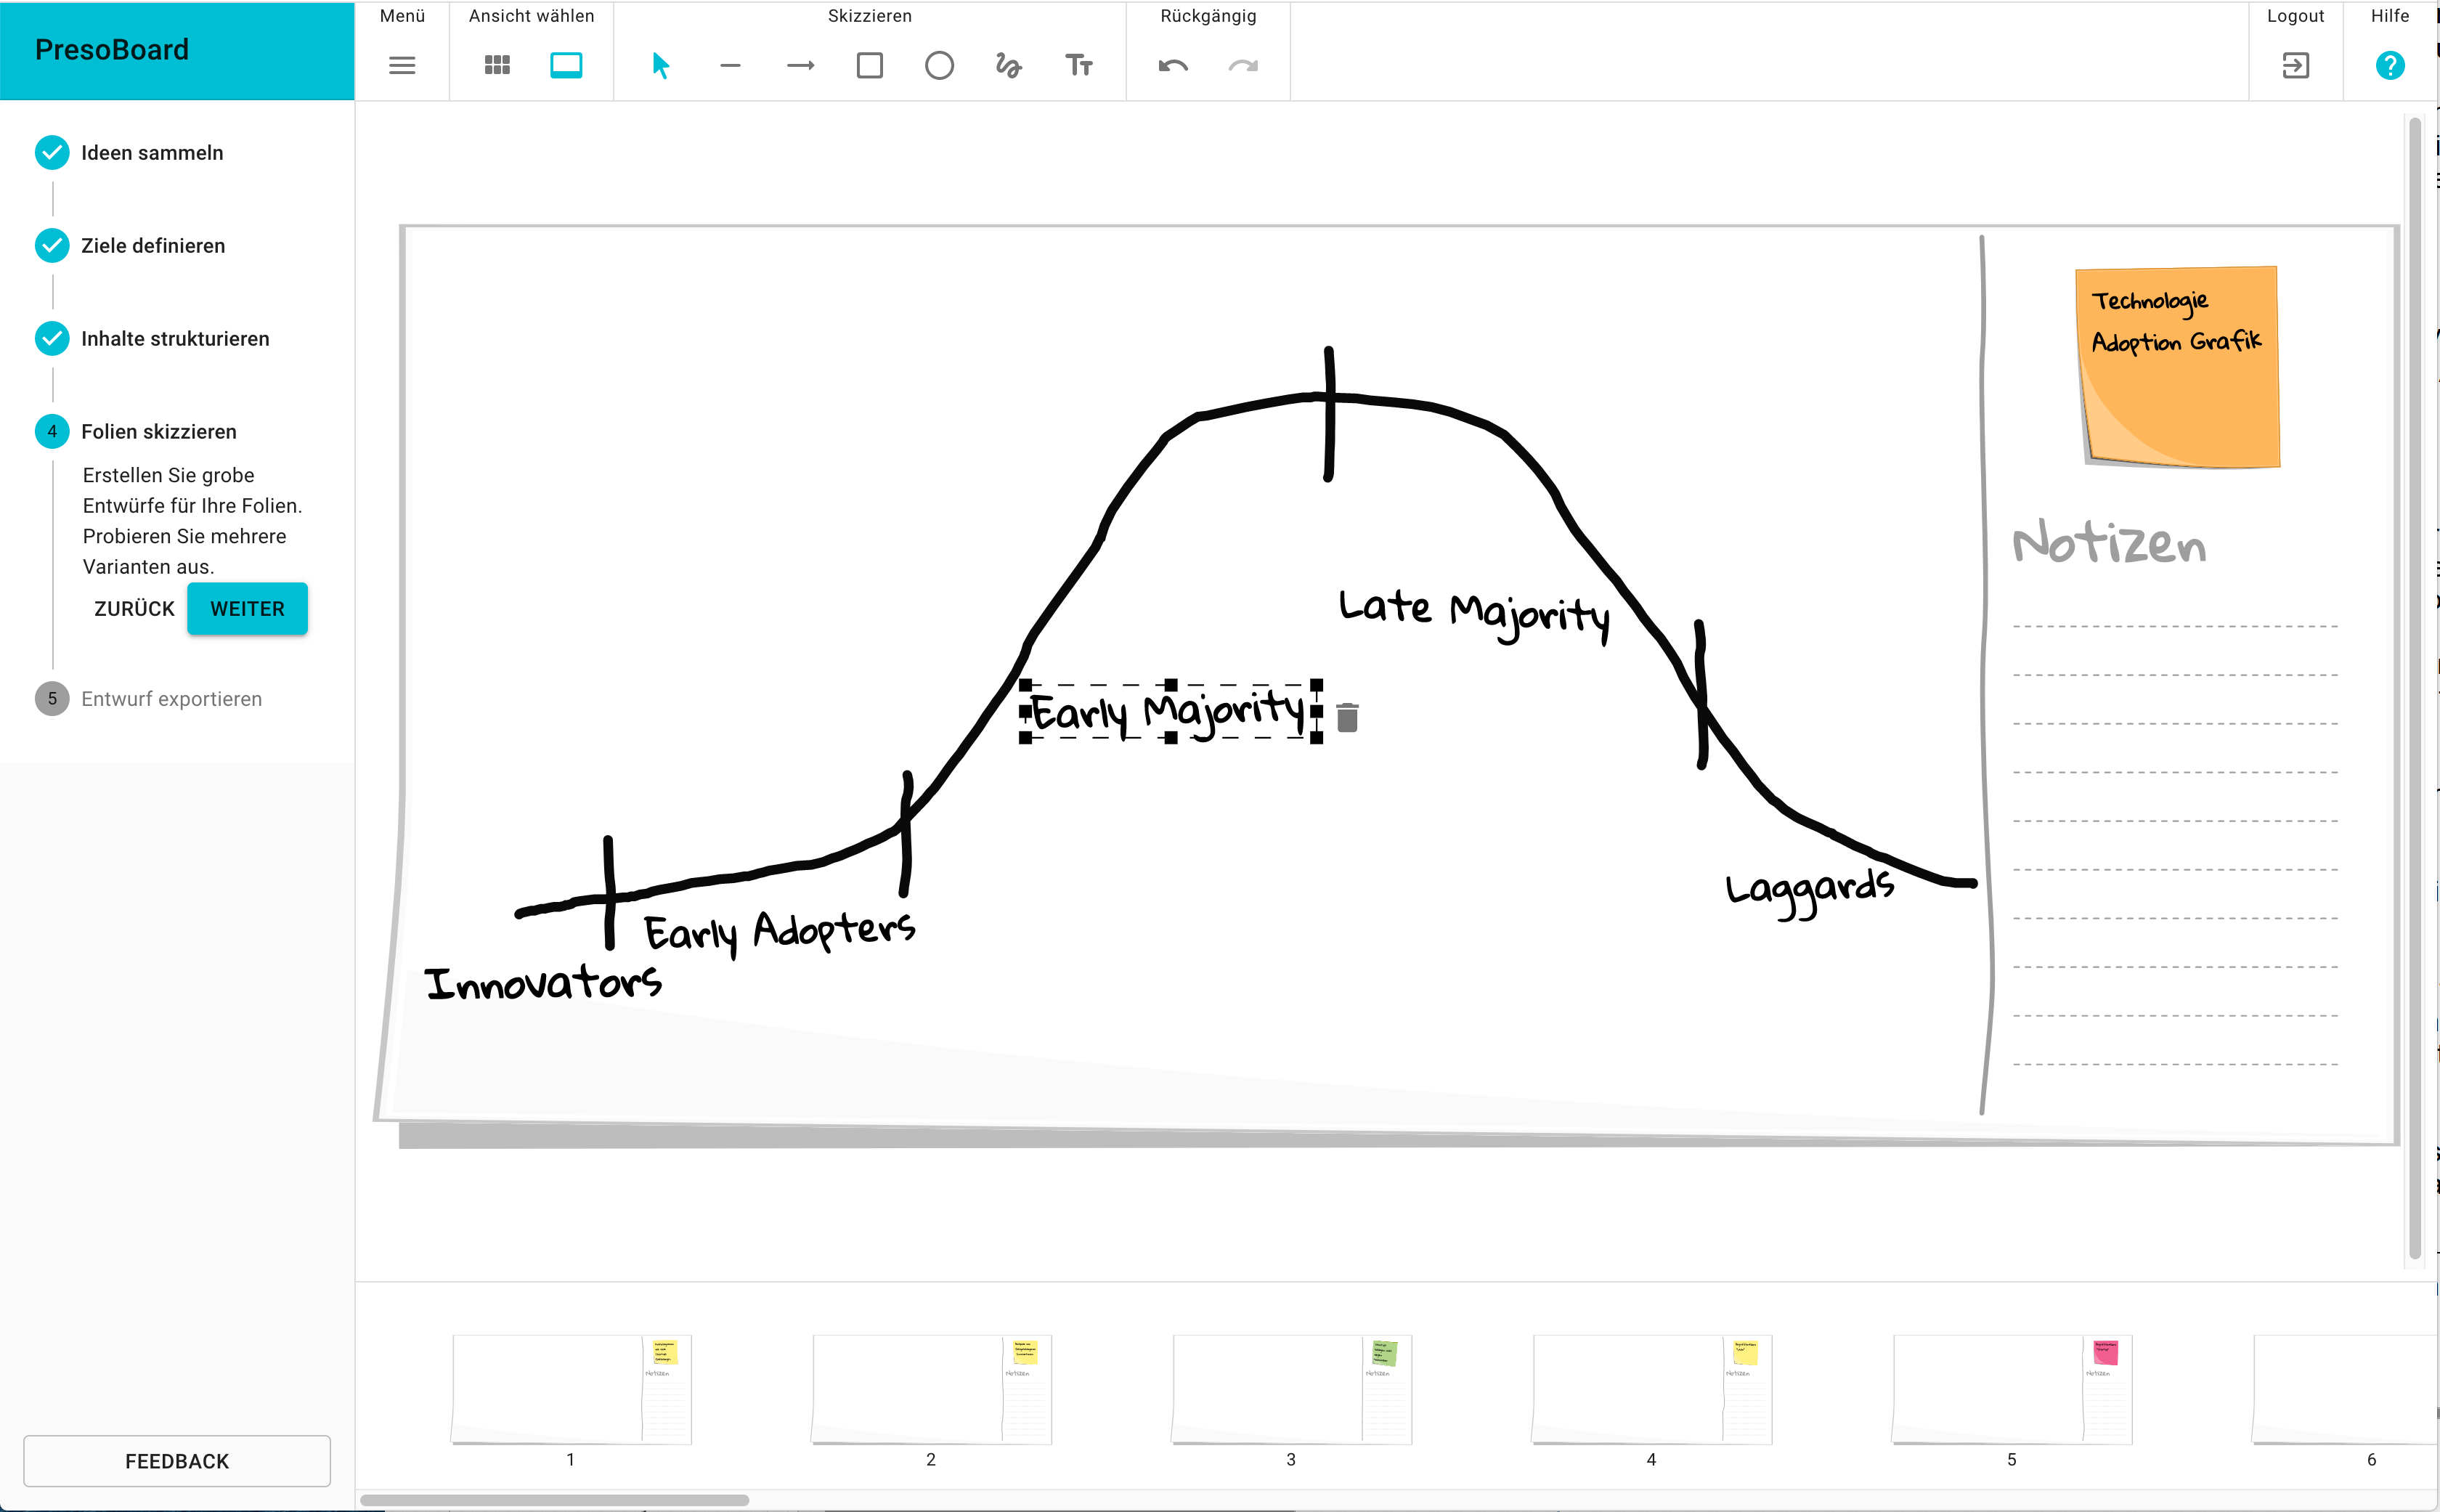Click the horizontal thumbnail scrollbar
This screenshot has height=1512, width=2440.
point(555,1500)
